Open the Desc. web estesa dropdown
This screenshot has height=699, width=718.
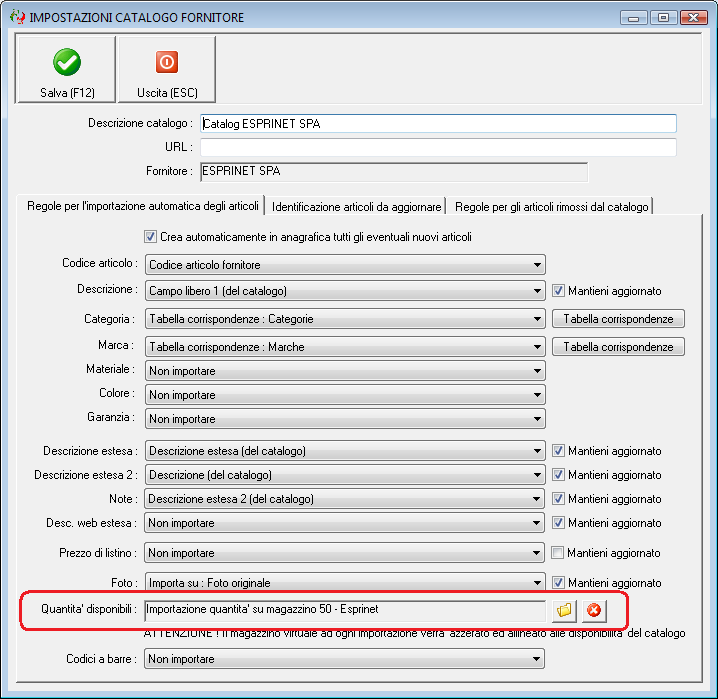(344, 523)
